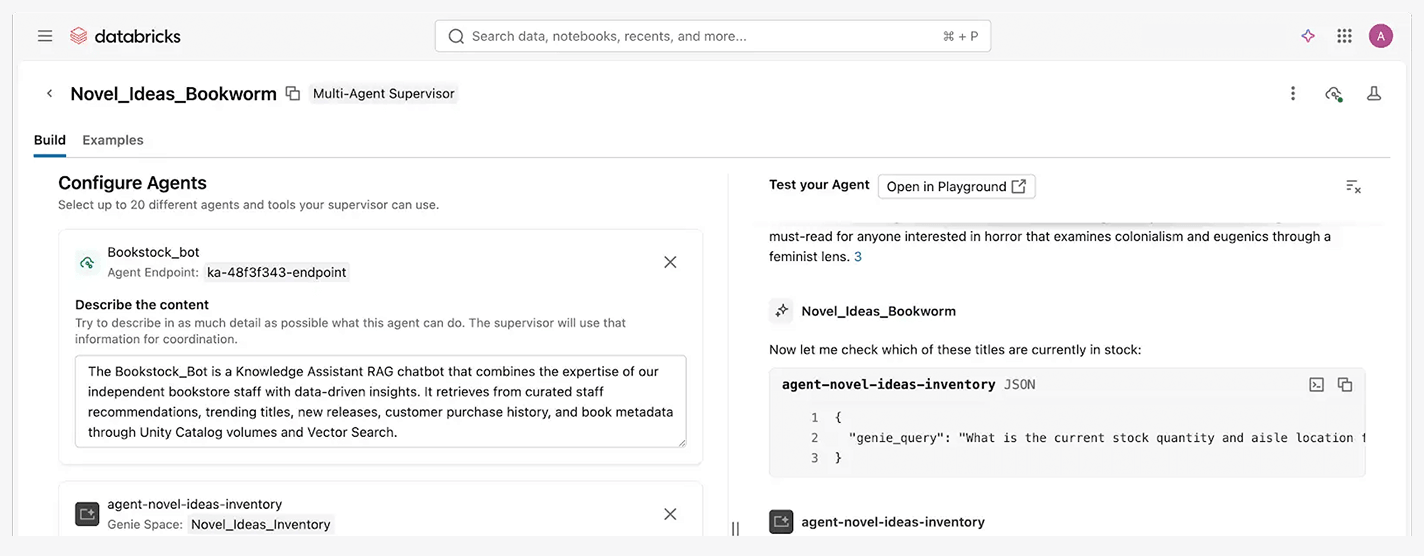Switch to the Examples tab

pos(113,140)
